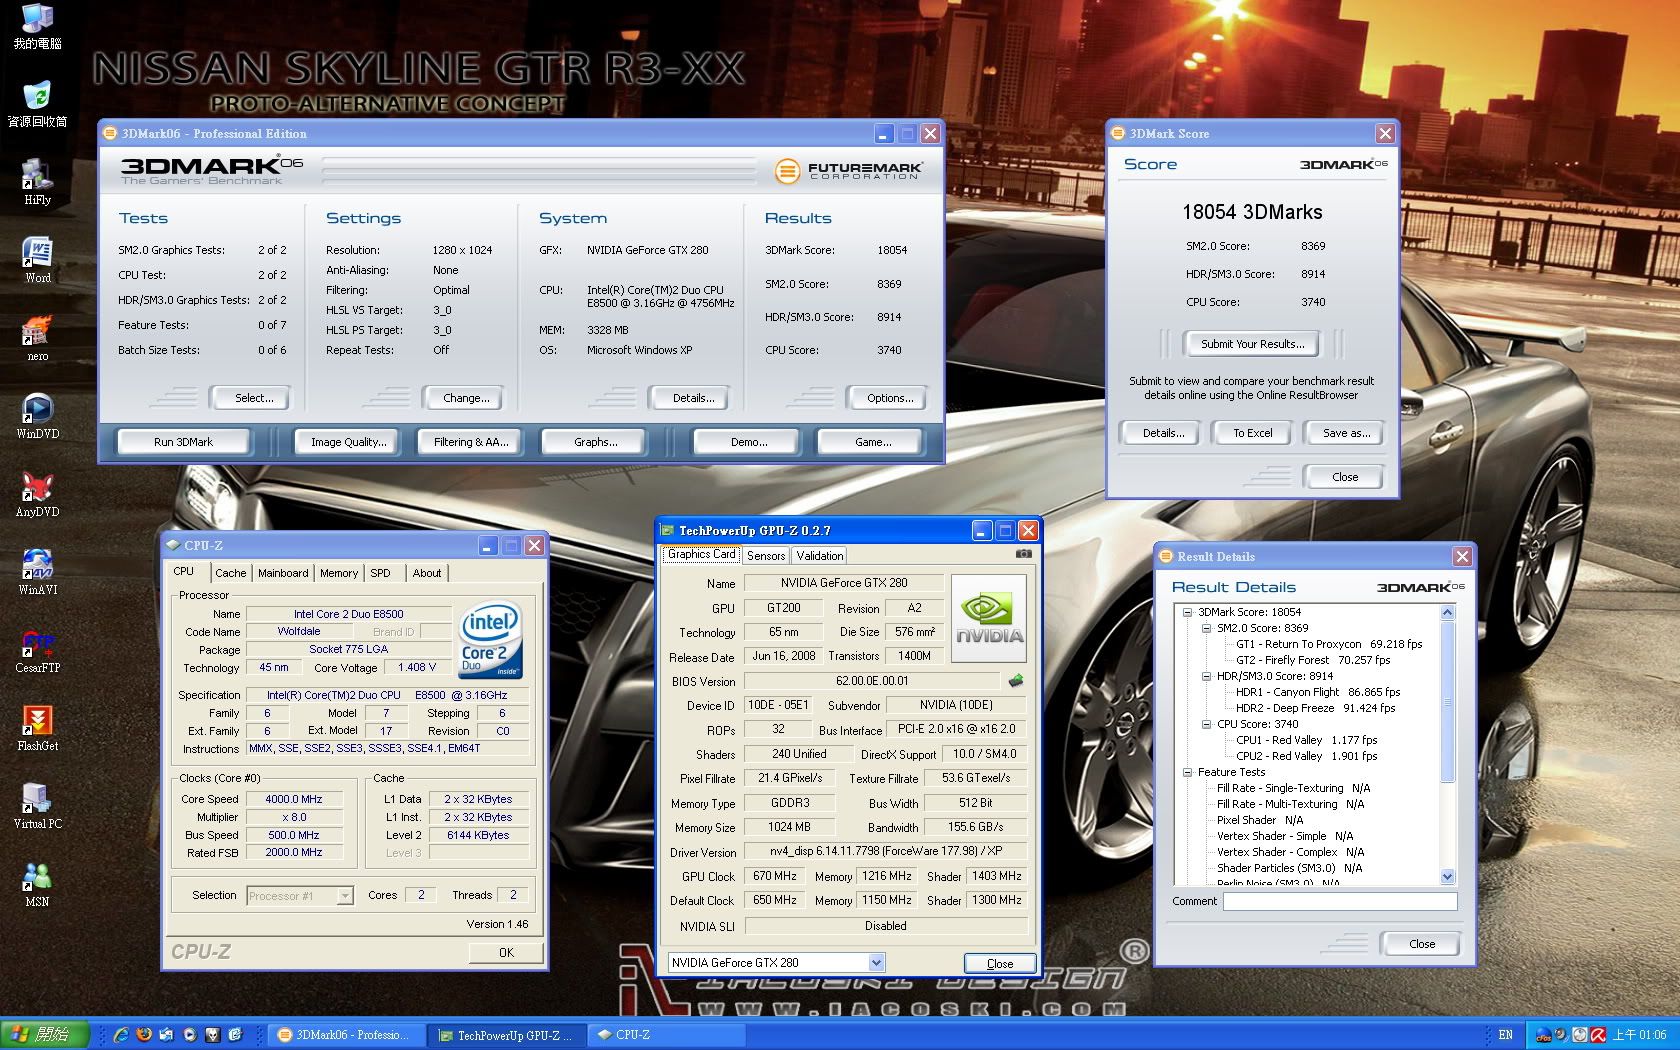Image resolution: width=1680 pixels, height=1050 pixels.
Task: Click the Futuremark Corporation logo
Action: pos(848,171)
